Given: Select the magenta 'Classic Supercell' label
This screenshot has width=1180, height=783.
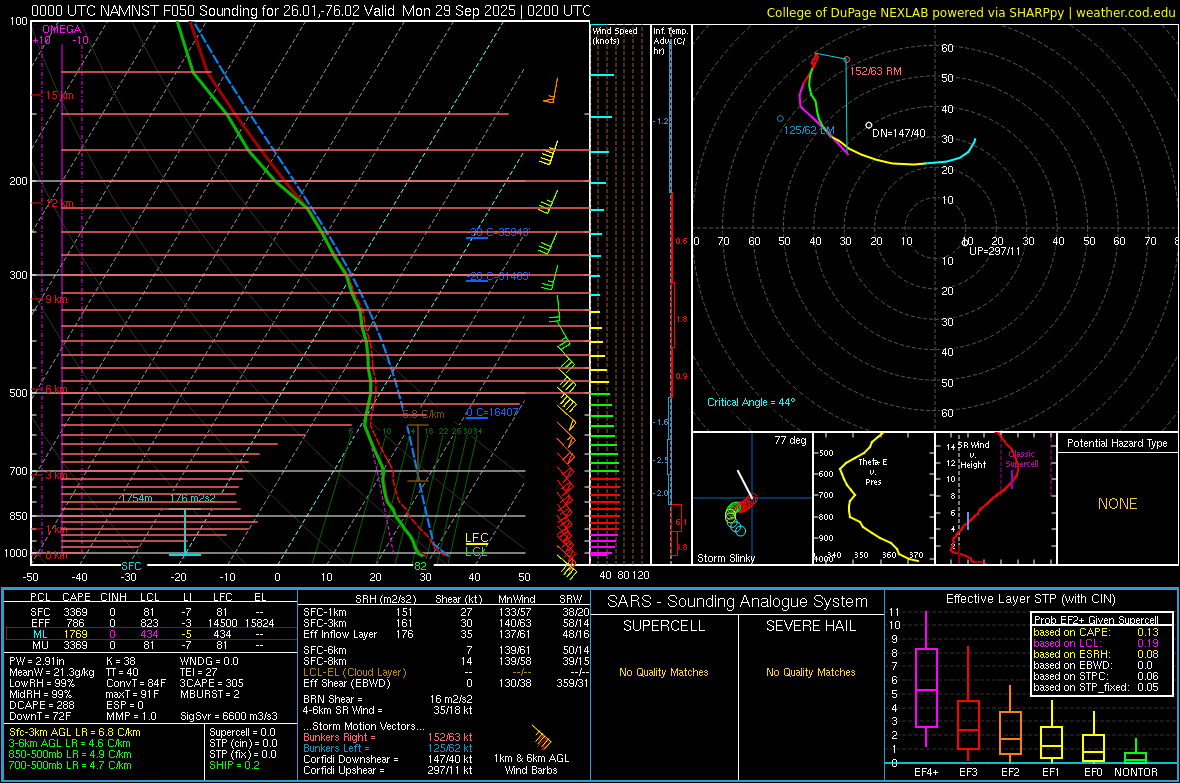Looking at the screenshot, I should click(x=1022, y=459).
